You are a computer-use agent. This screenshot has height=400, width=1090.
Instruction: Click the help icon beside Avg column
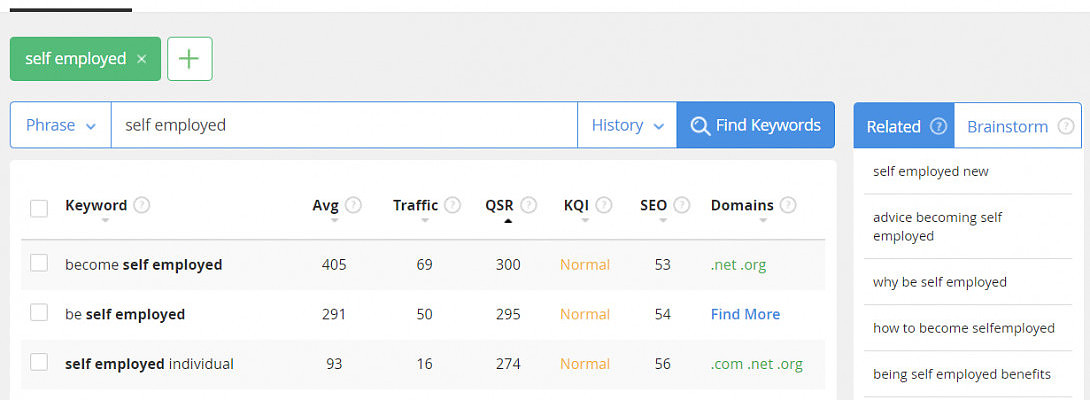[x=353, y=205]
